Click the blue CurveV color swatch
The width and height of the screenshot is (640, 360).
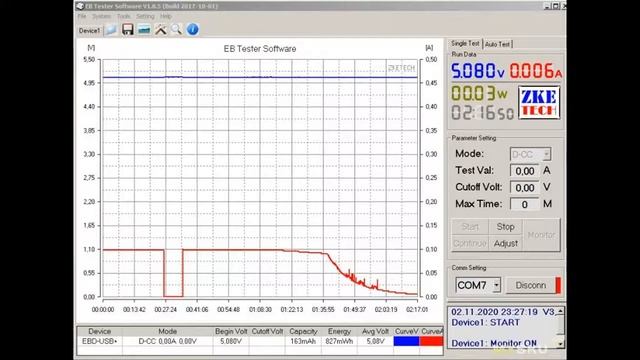pyautogui.click(x=406, y=341)
